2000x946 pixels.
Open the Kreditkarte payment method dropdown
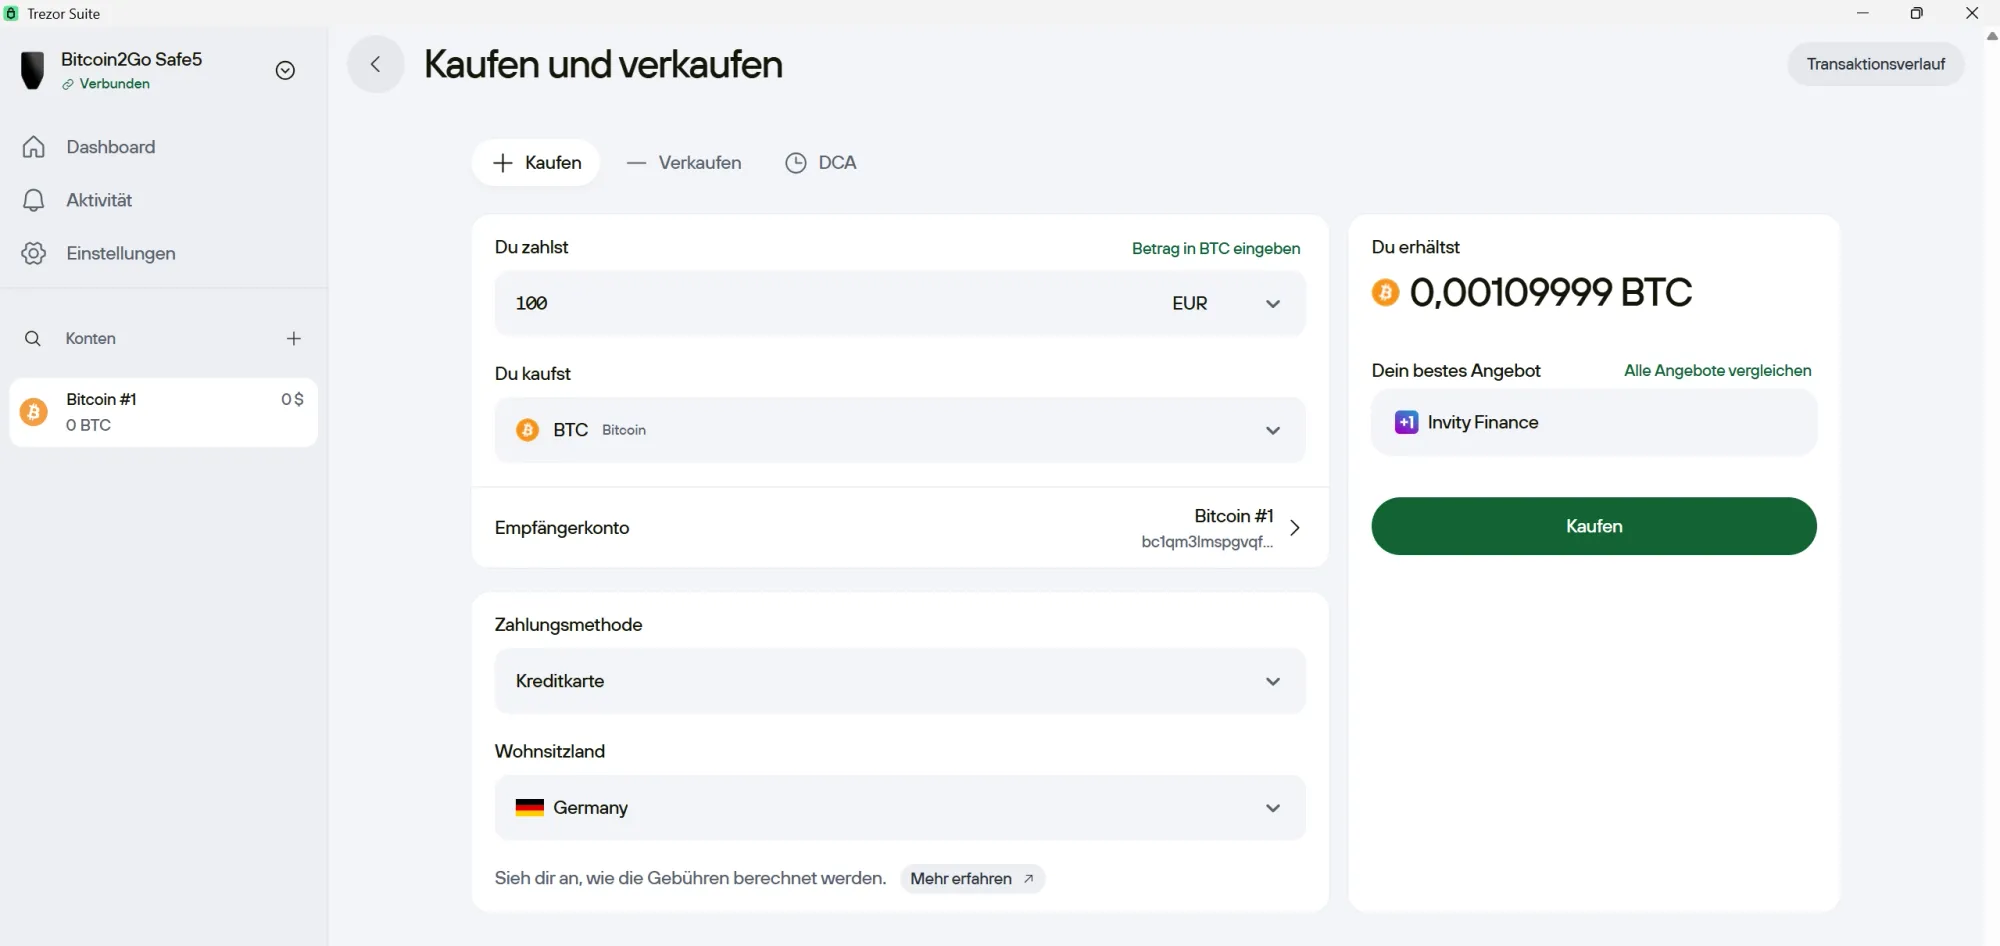1273,681
